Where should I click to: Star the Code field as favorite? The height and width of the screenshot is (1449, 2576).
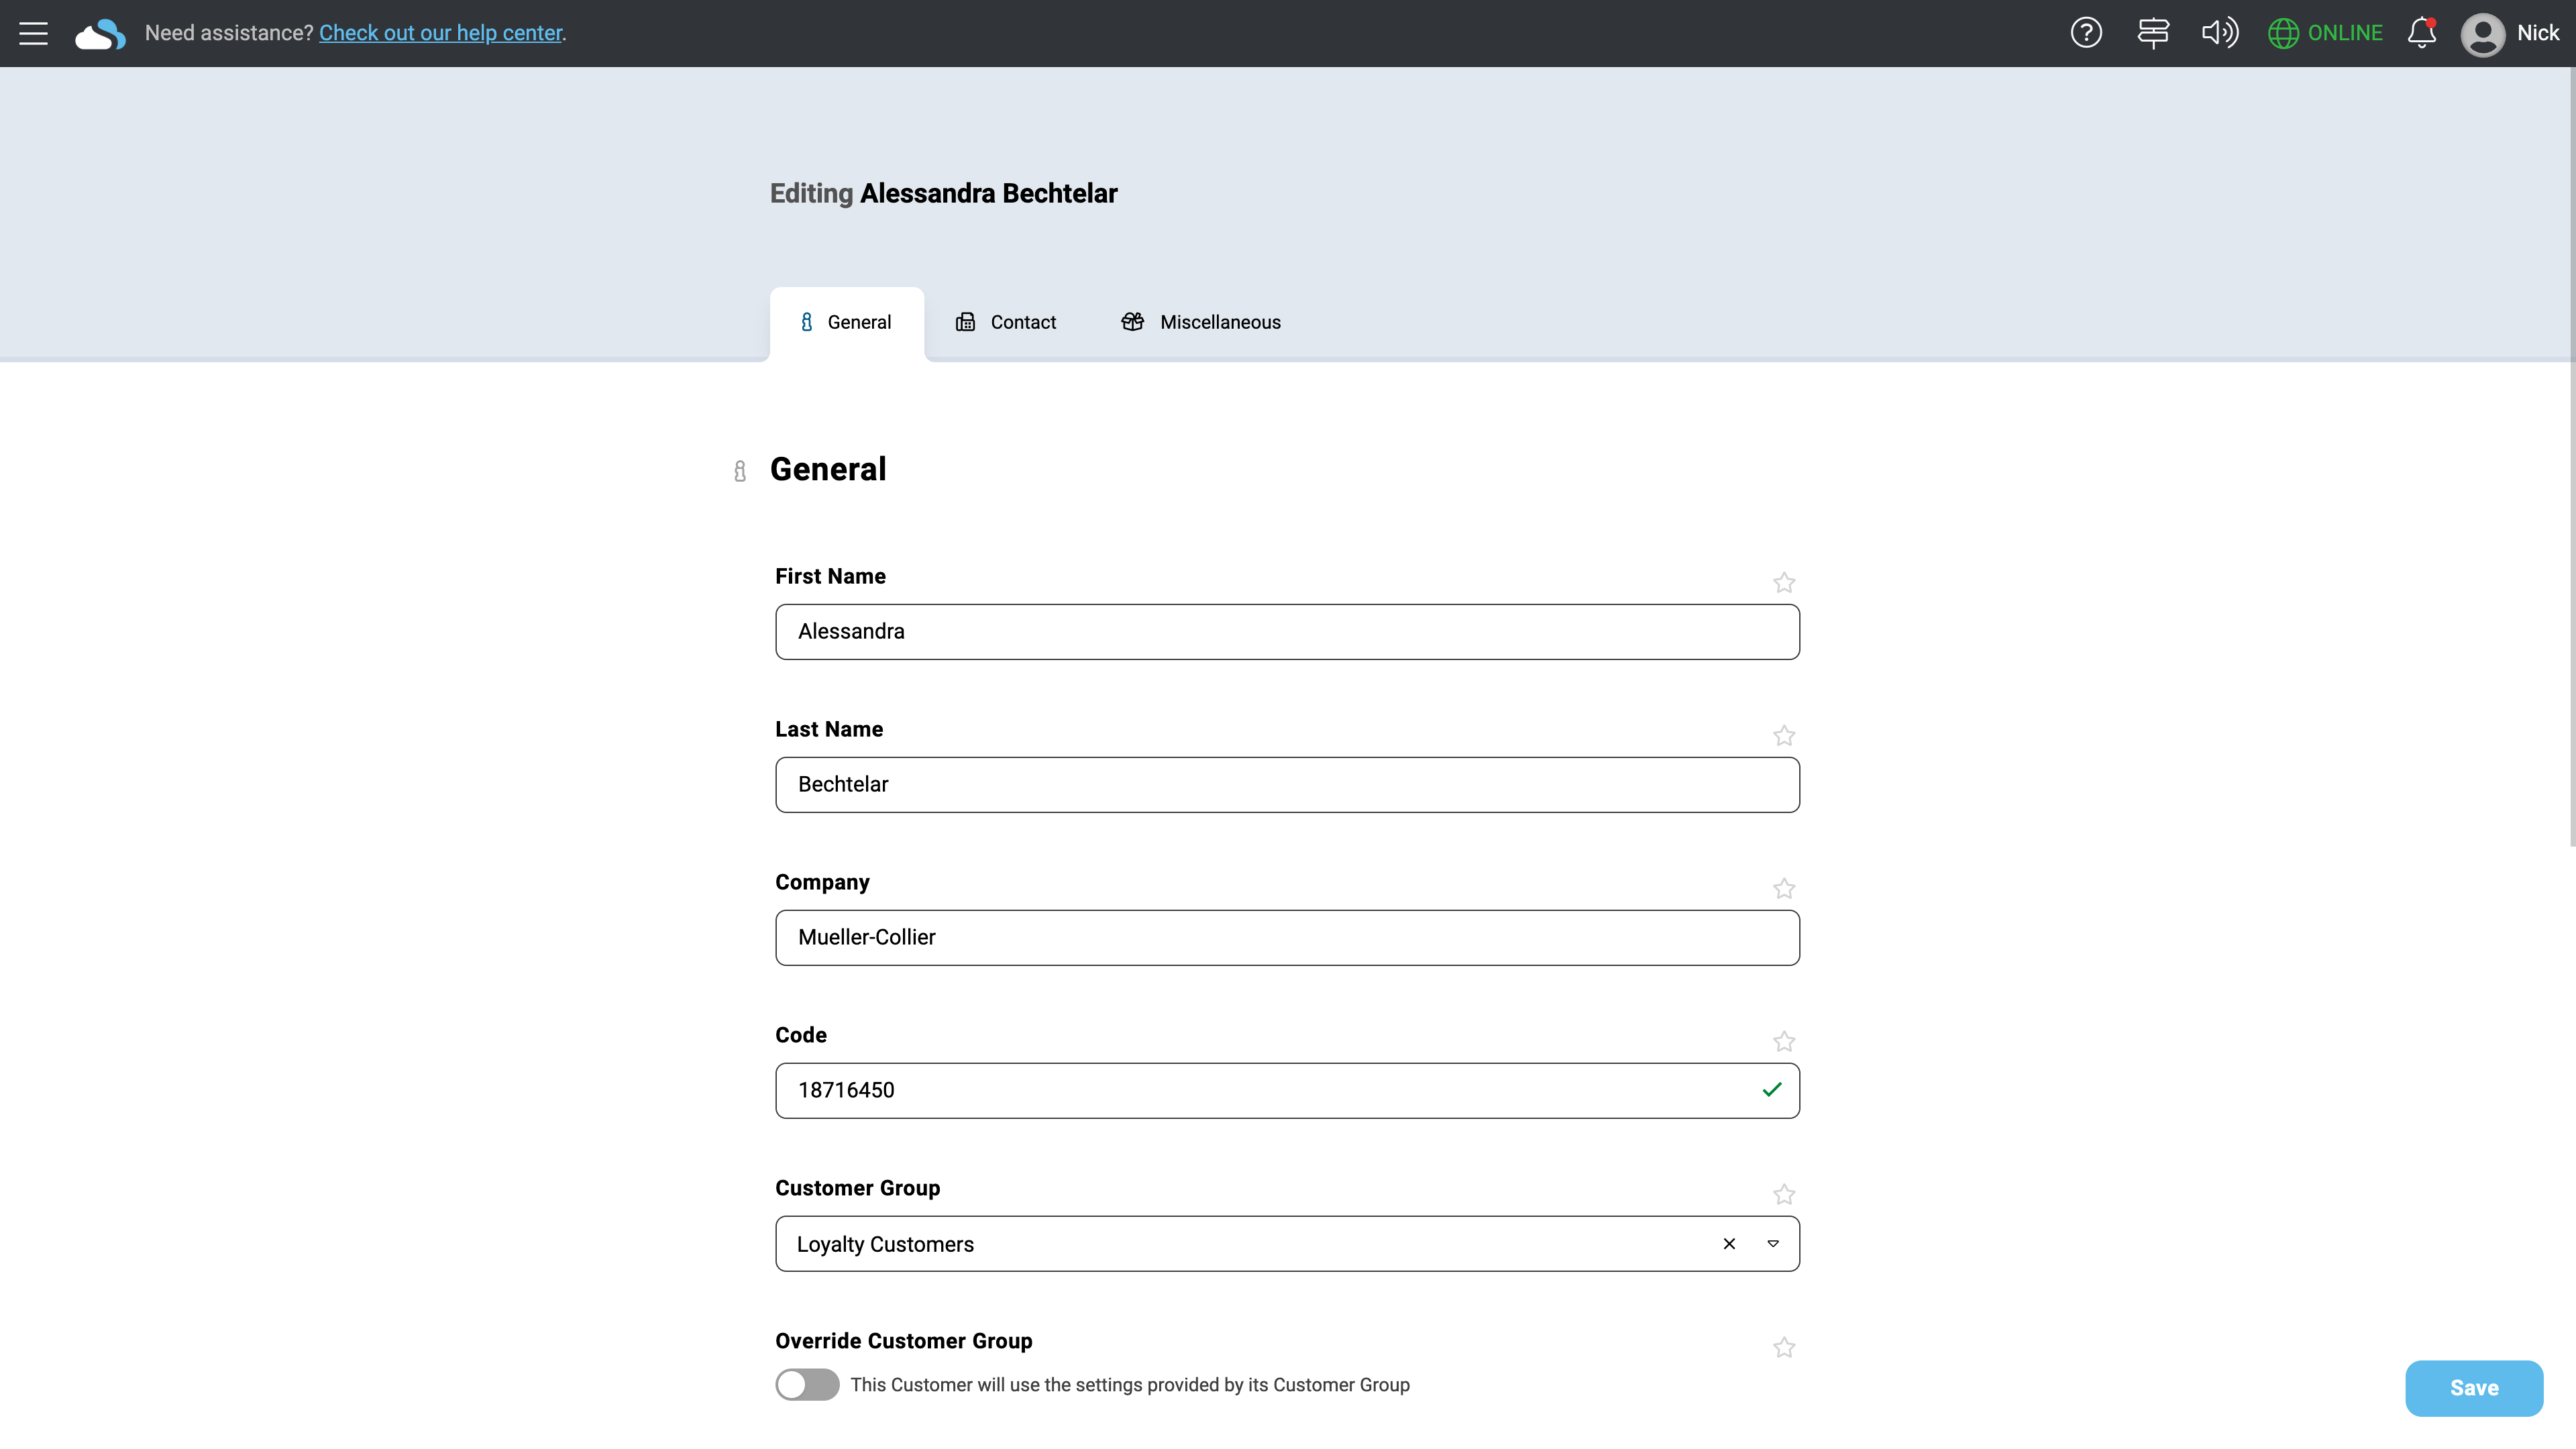[x=1784, y=1041]
